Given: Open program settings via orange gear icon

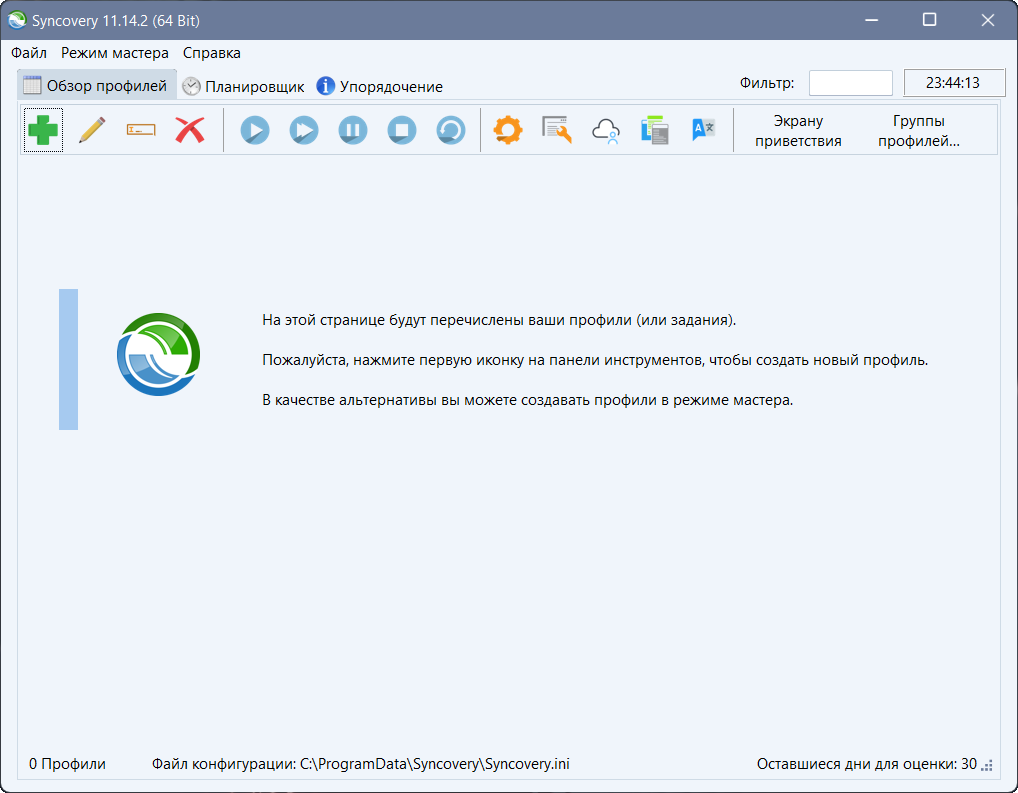Looking at the screenshot, I should click(x=508, y=130).
